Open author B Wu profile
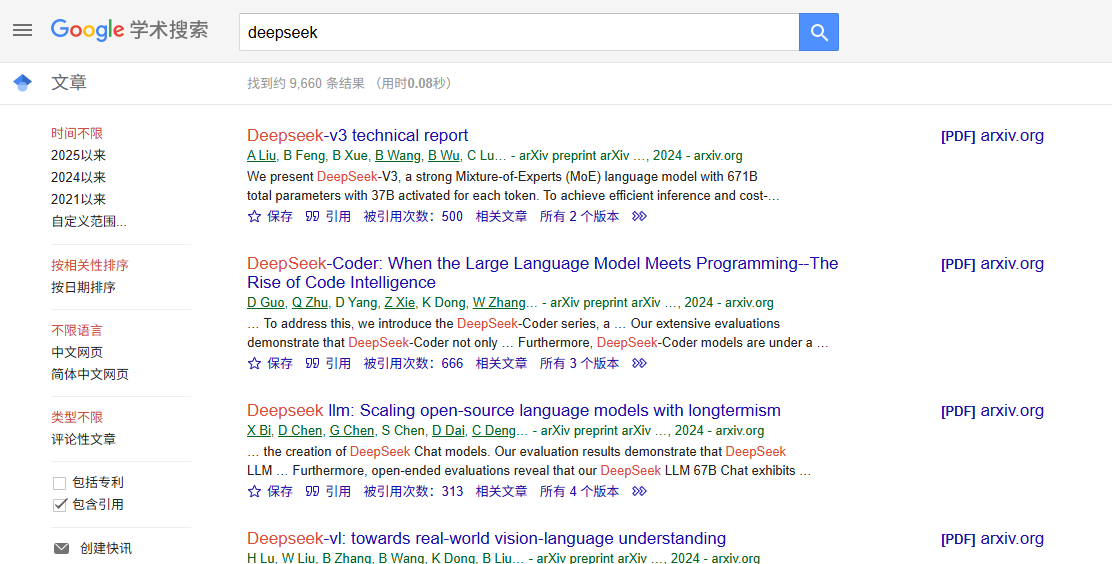Screen dimensions: 1112x564 pyautogui.click(x=444, y=155)
